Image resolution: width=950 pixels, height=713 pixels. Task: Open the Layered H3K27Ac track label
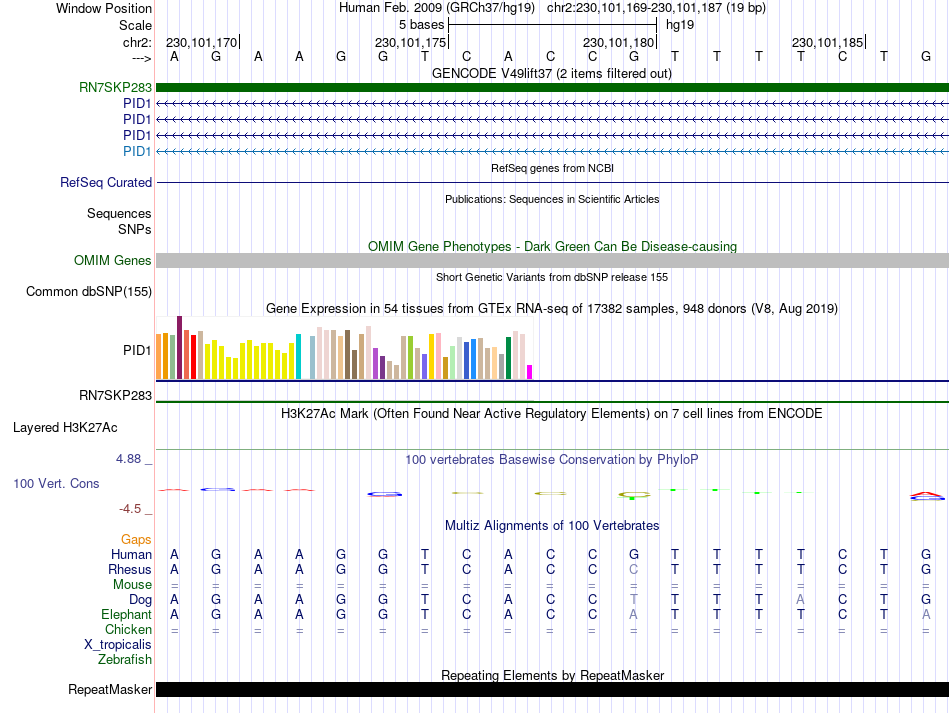[65, 428]
